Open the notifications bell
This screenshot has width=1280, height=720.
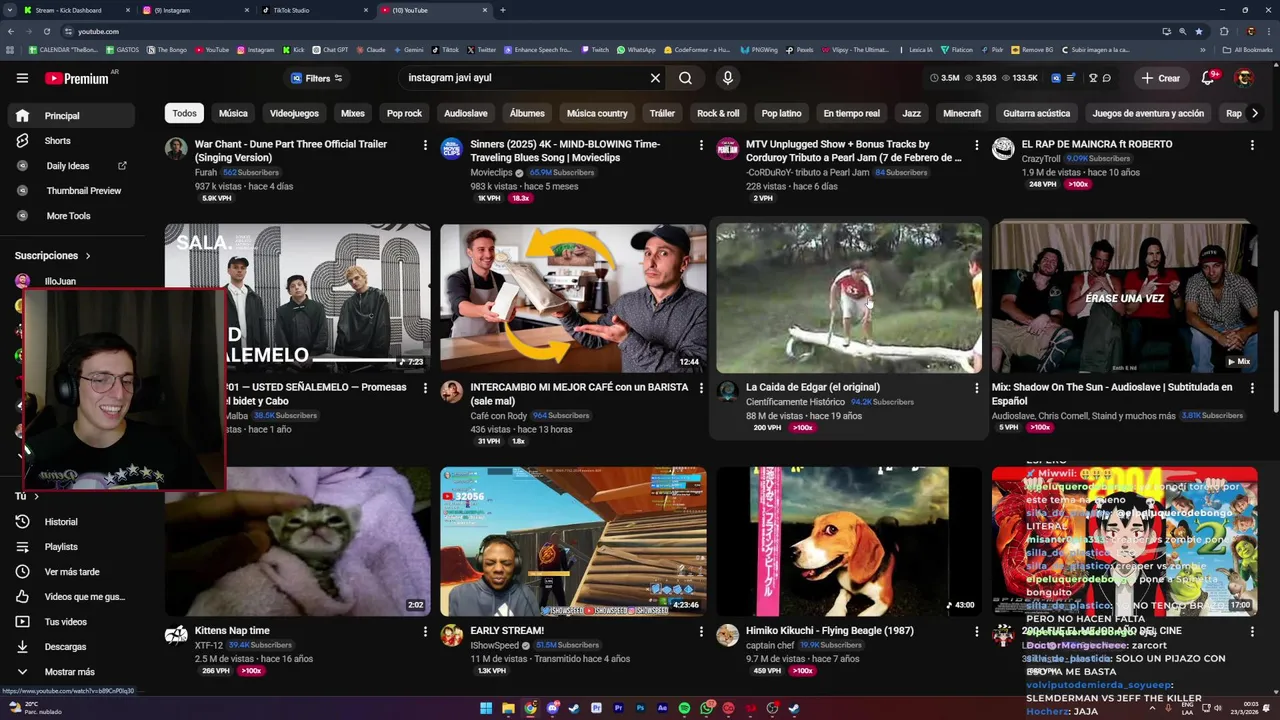(x=1208, y=78)
